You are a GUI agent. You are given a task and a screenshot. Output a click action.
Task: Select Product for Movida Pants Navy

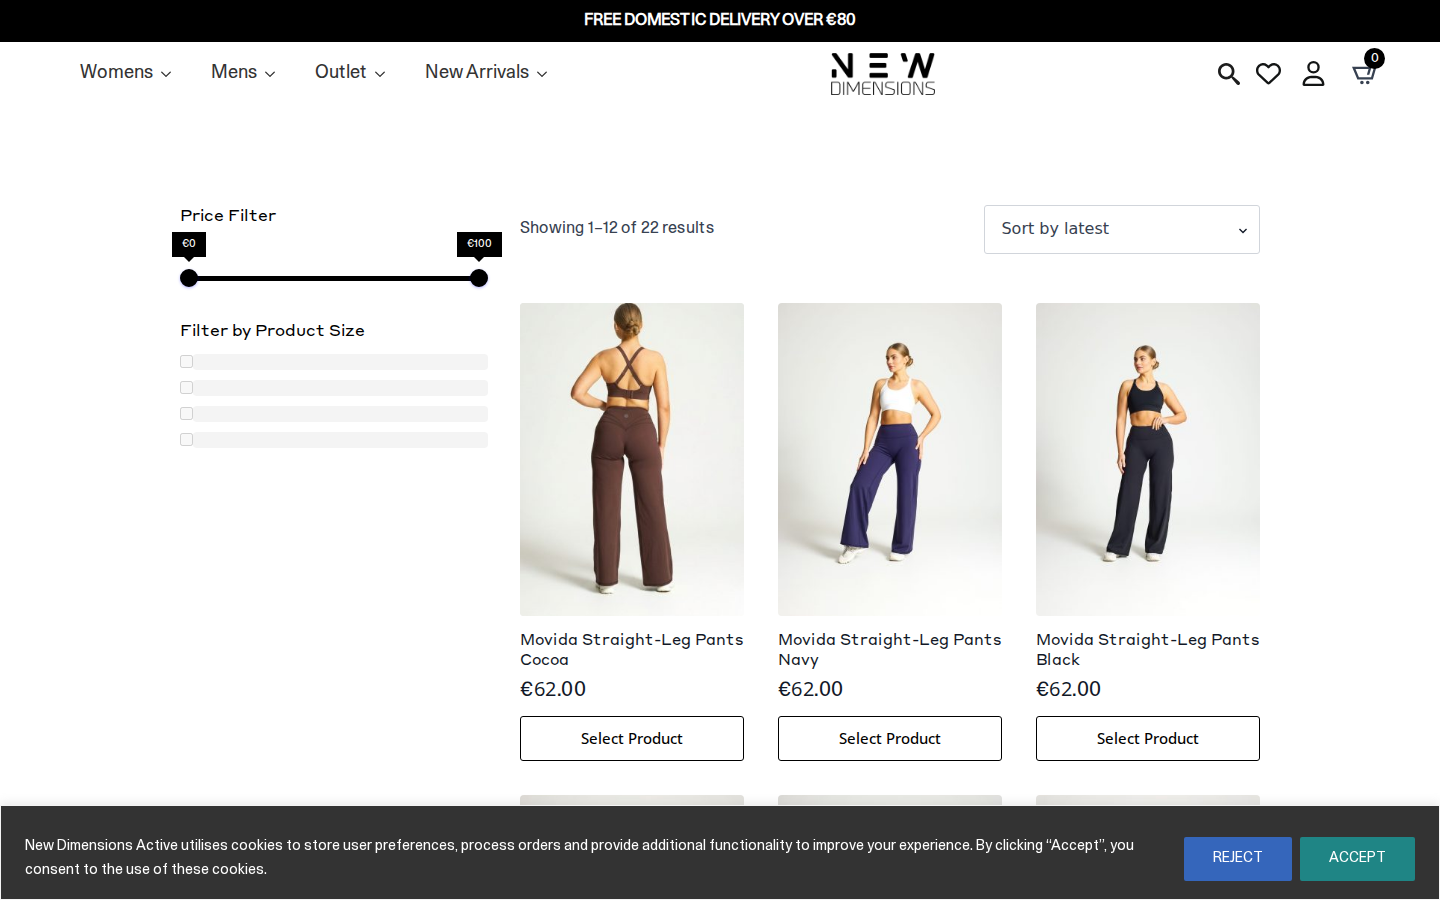click(890, 738)
